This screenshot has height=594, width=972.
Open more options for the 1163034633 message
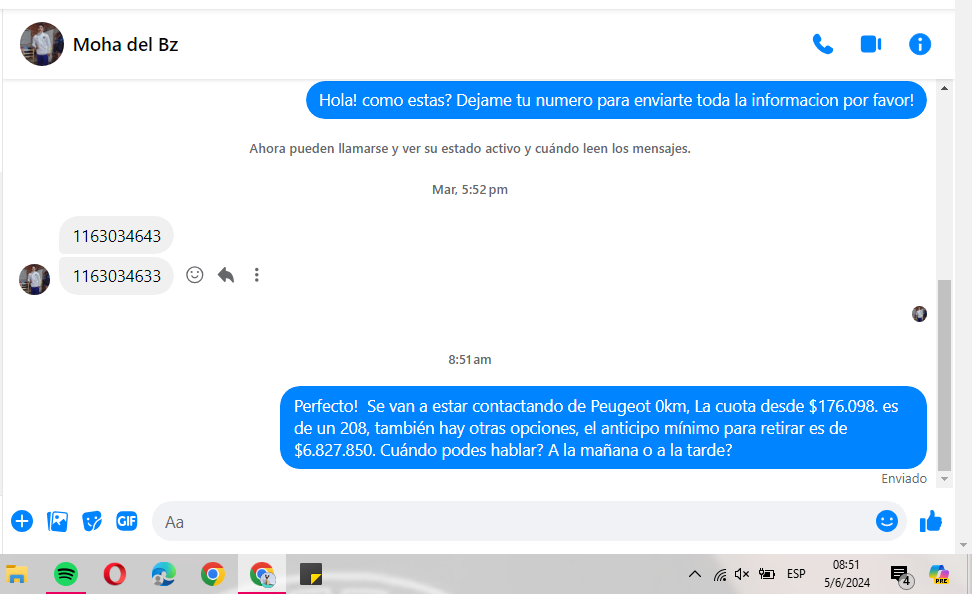coord(257,275)
